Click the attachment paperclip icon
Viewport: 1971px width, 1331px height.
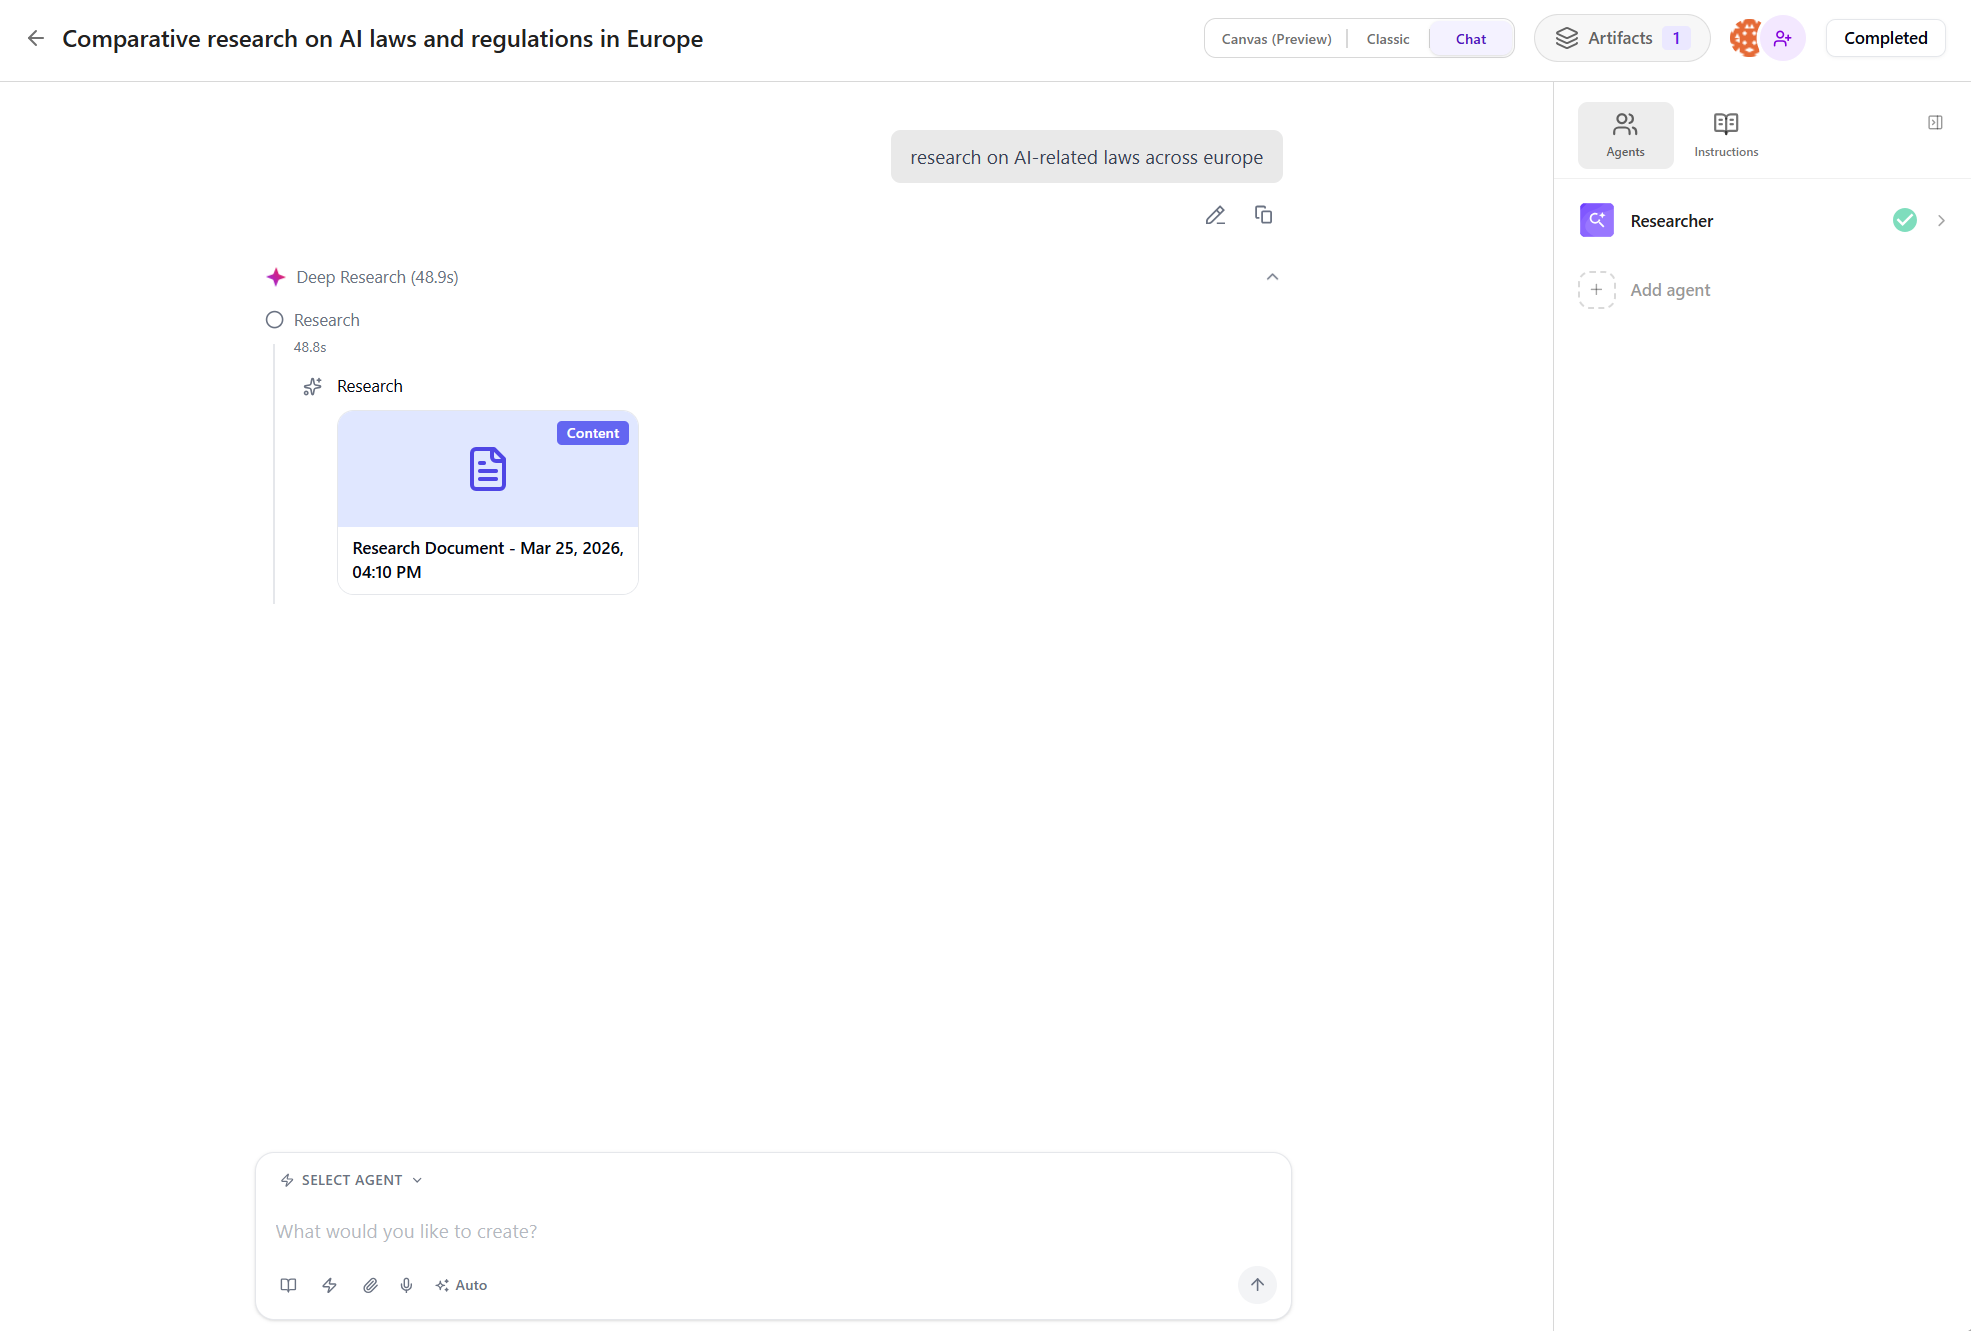[369, 1285]
